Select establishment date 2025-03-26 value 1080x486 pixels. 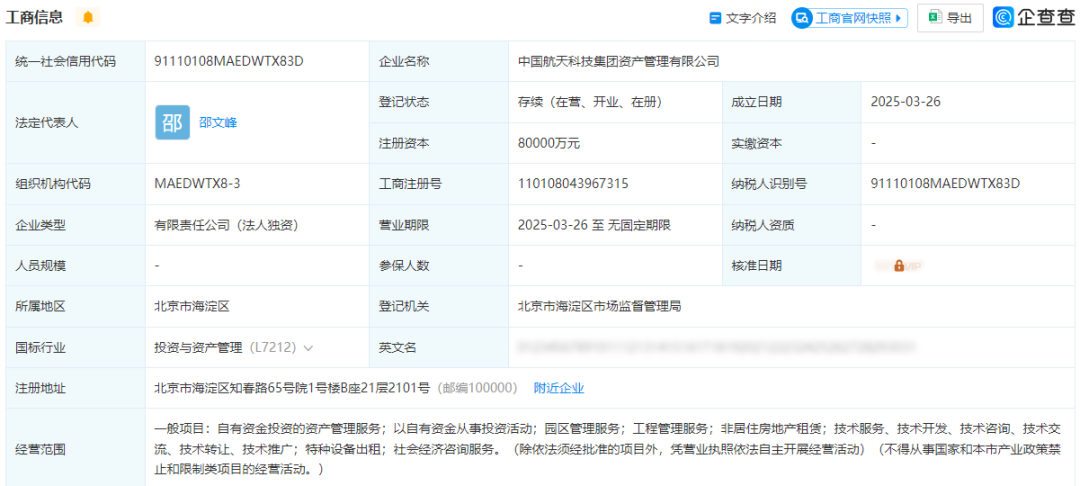906,102
